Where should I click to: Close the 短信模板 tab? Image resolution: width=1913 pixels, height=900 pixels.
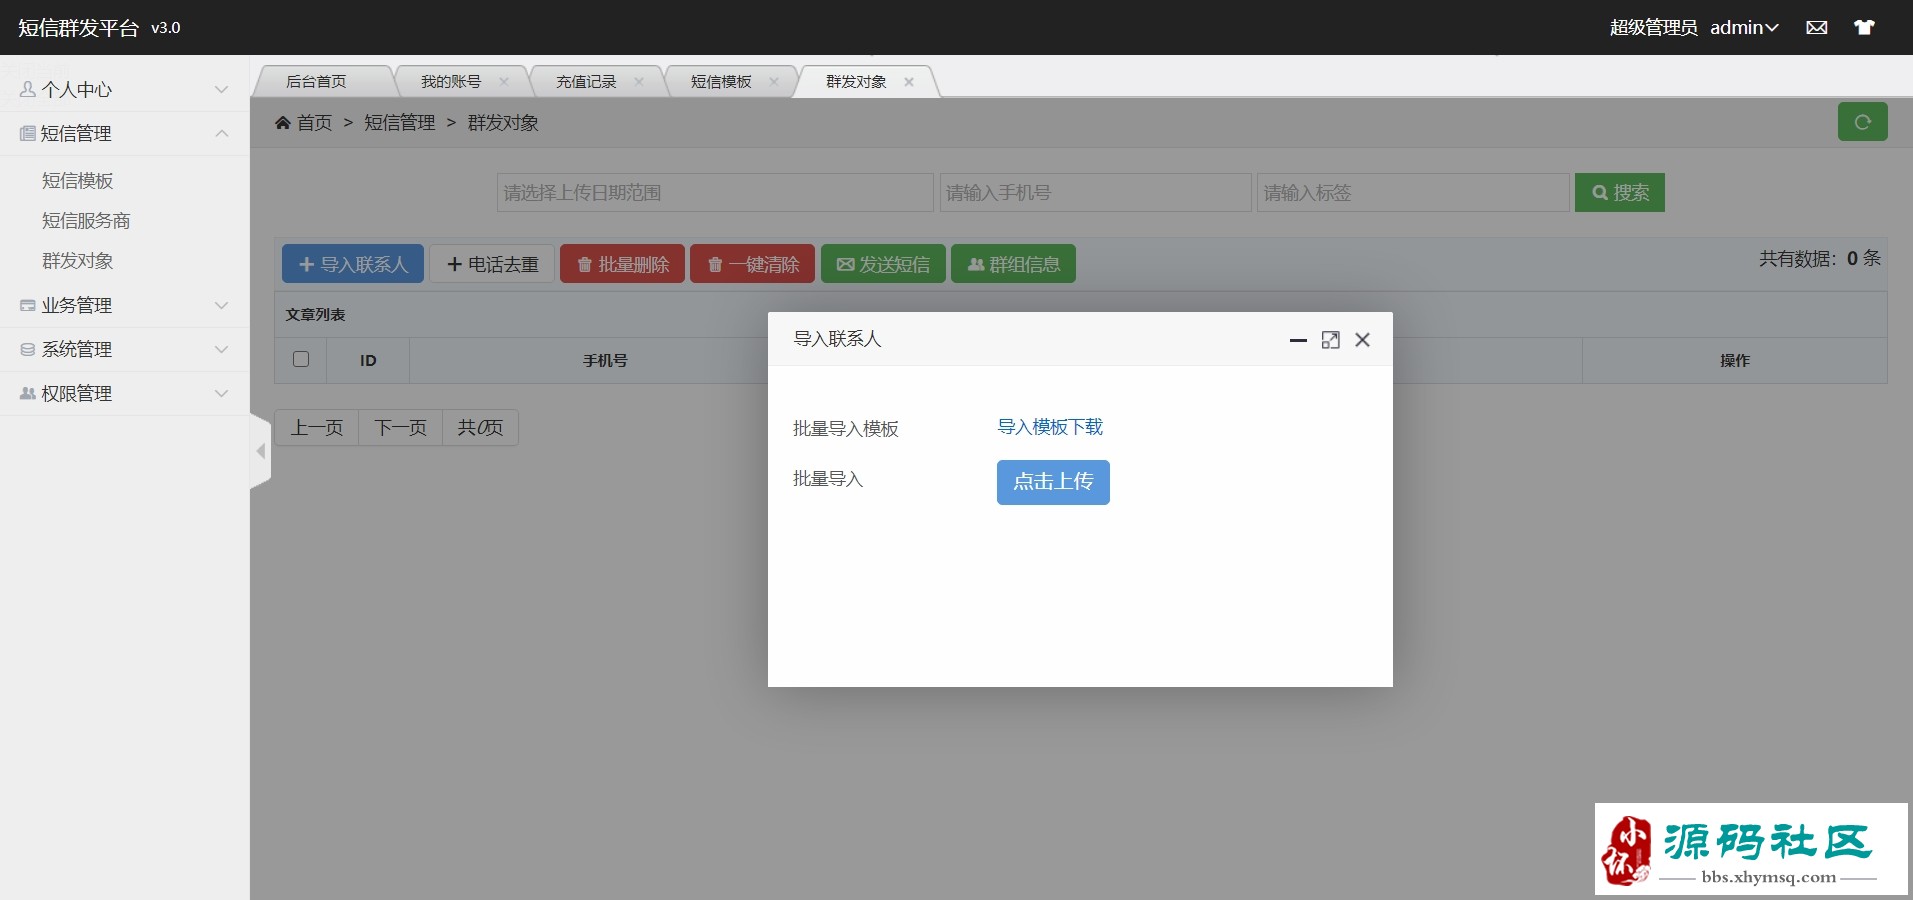(x=773, y=82)
